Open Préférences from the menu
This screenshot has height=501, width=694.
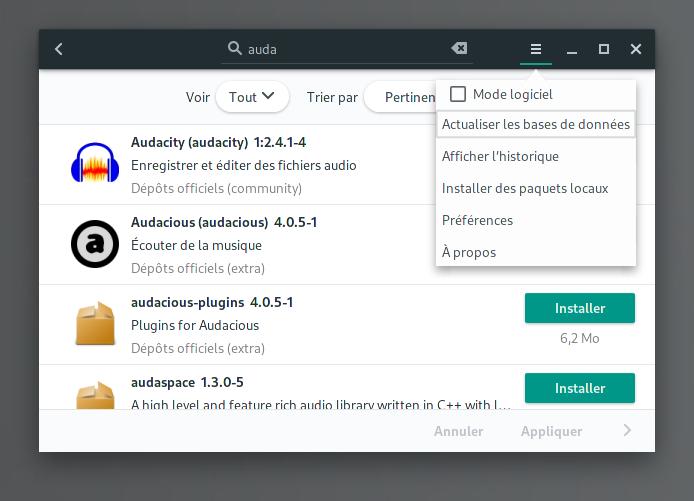pos(536,220)
